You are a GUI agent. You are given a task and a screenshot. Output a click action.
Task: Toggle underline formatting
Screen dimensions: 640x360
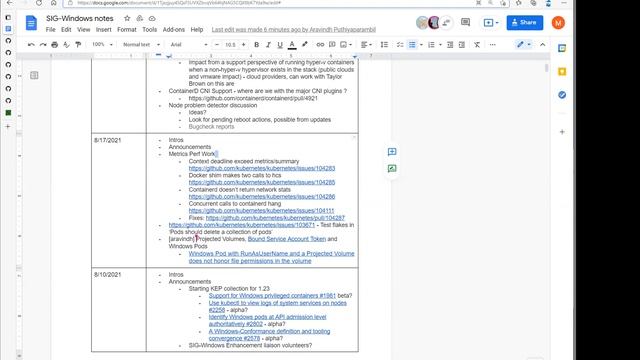tap(280, 44)
